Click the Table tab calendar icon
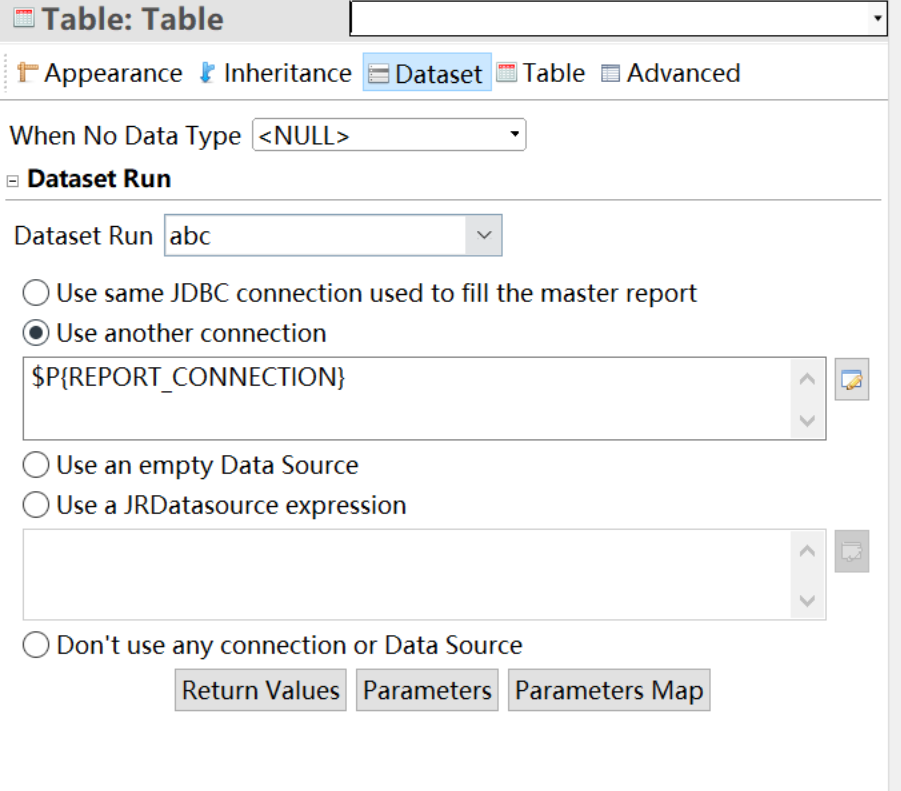Screen dimensions: 901x791 (506, 73)
